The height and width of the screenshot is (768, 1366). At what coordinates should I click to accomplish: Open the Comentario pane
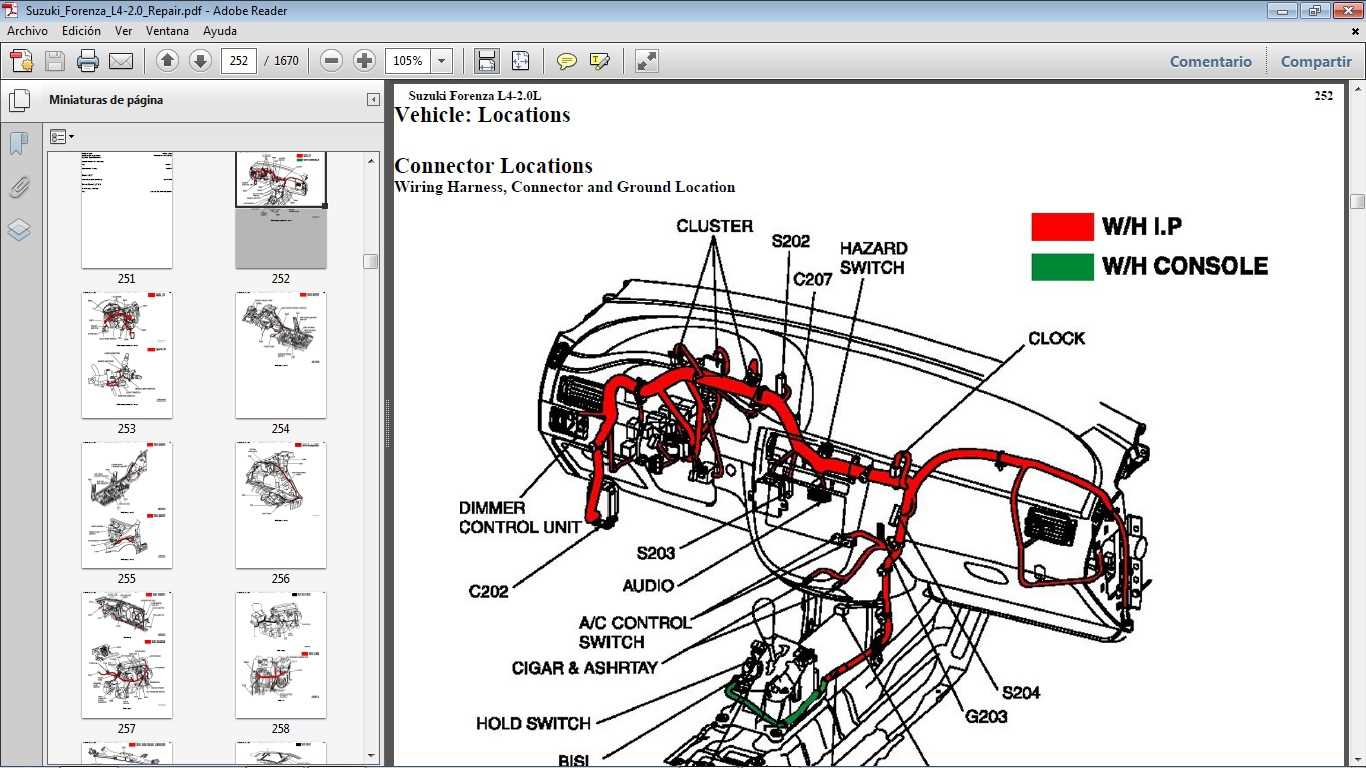[1211, 61]
